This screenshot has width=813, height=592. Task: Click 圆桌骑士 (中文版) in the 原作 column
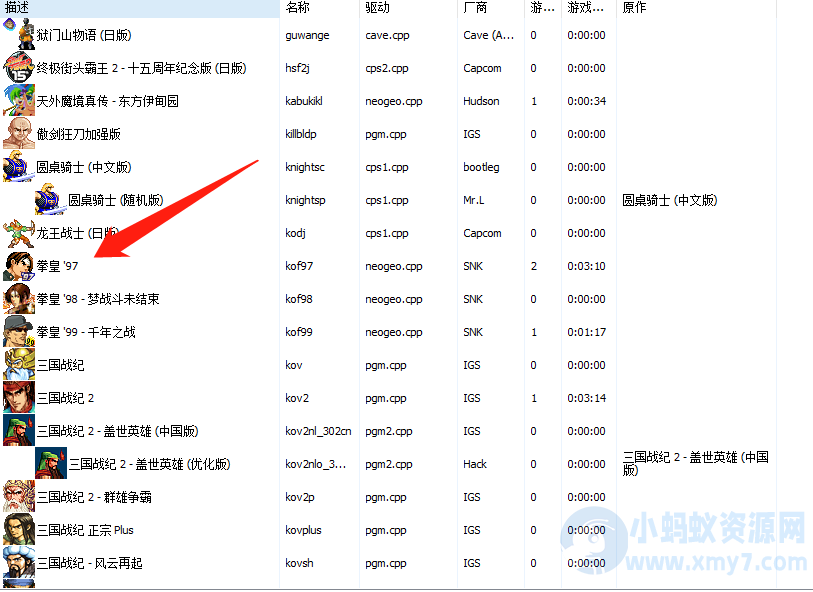tap(669, 200)
